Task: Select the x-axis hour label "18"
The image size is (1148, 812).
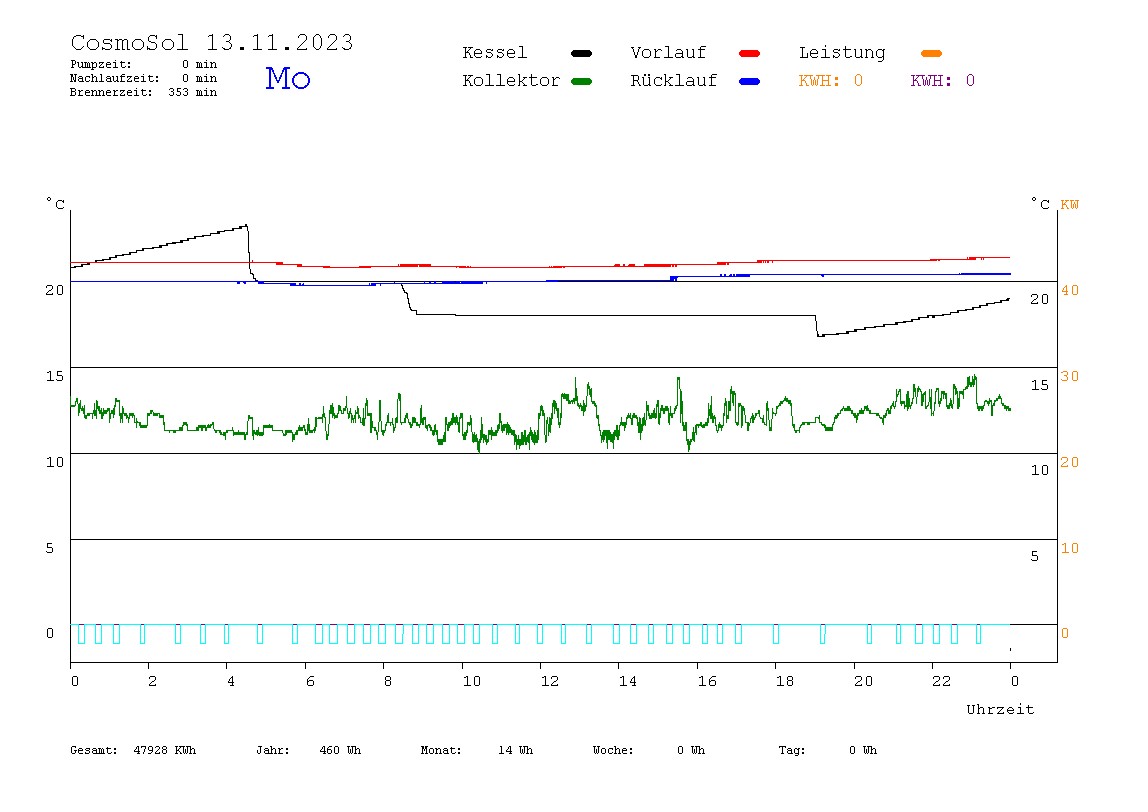Action: tap(785, 681)
